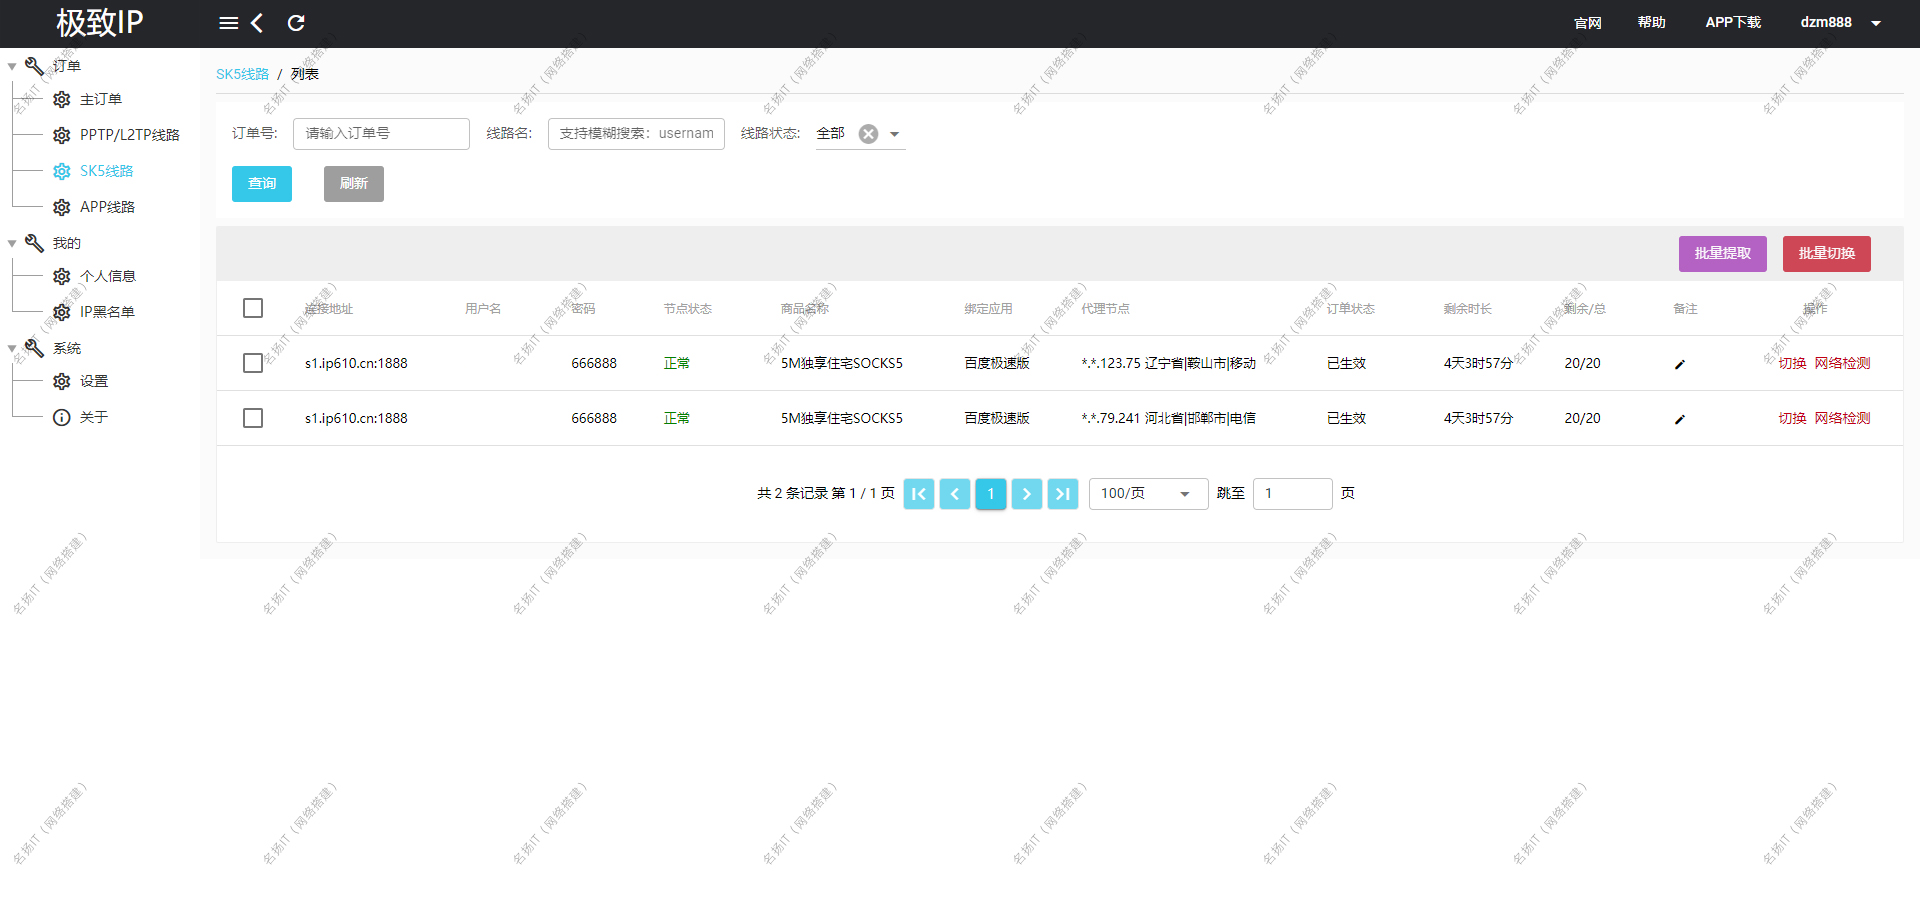Click the back arrow icon in header
This screenshot has height=924, width=1920.
[257, 23]
